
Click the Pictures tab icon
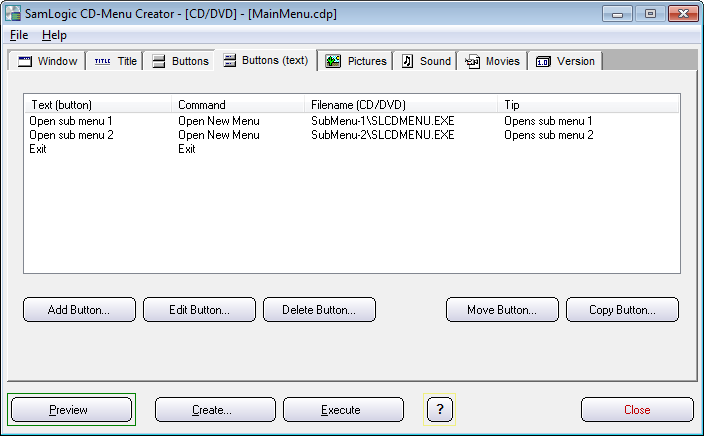coord(333,61)
